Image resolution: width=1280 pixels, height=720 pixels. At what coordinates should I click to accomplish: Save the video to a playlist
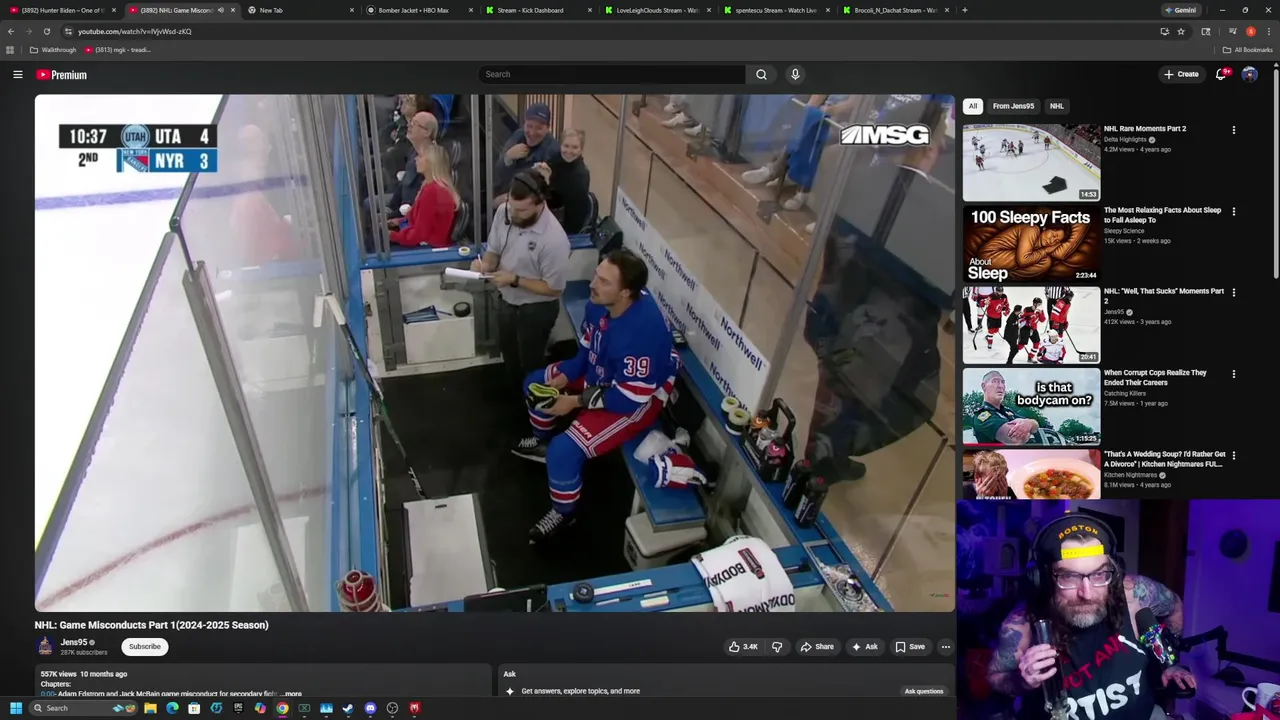pyautogui.click(x=909, y=647)
